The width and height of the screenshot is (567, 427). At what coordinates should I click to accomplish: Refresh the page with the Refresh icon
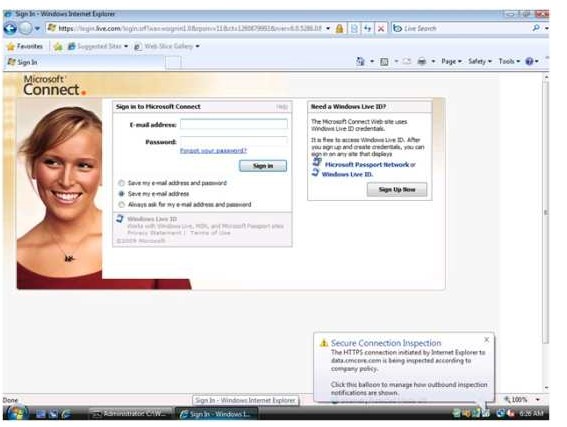(x=368, y=29)
